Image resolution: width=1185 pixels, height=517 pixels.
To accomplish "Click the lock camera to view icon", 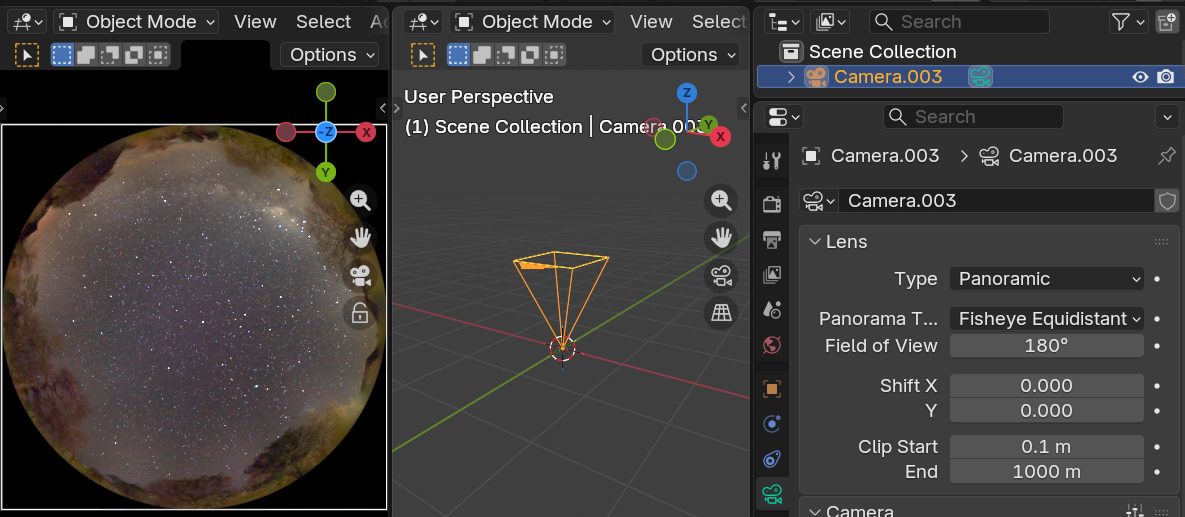I will [360, 314].
